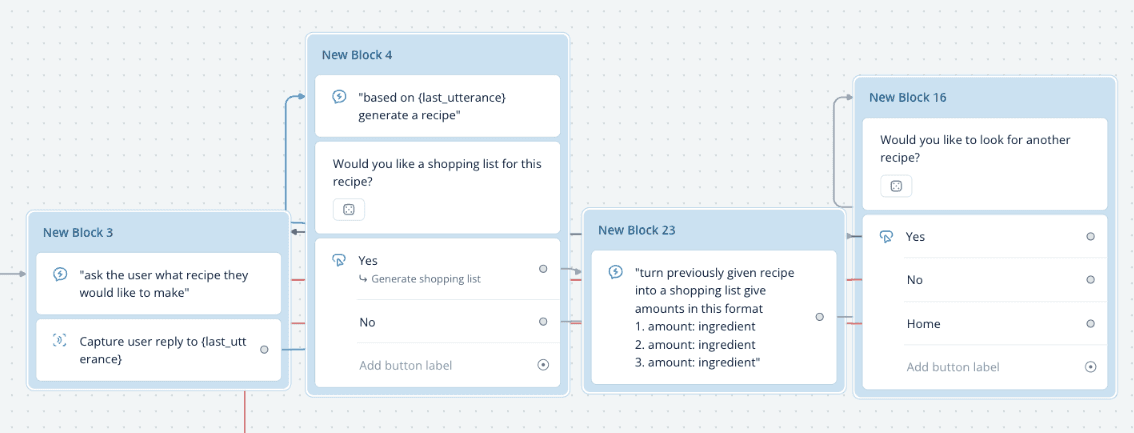Click the output port of Capture user reply step
Screen dimensions: 1134x433
(x=264, y=350)
